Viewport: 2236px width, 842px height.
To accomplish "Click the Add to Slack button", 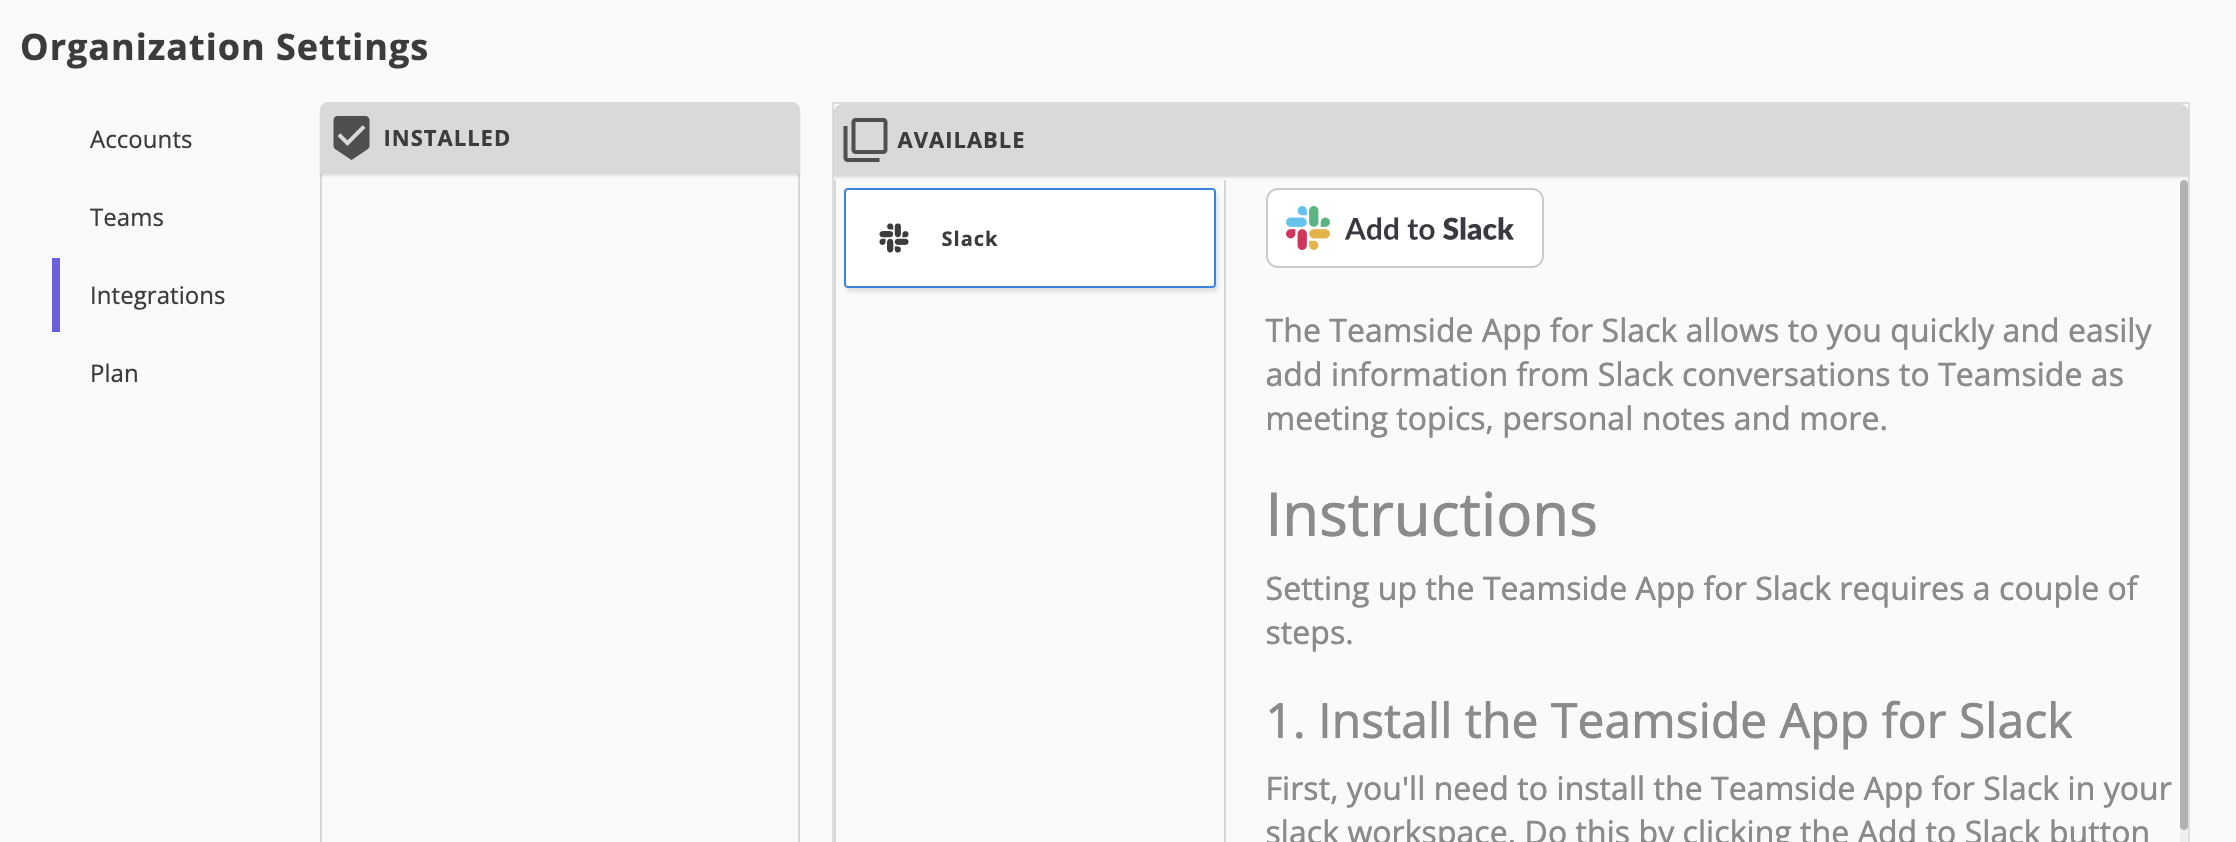I will click(x=1404, y=228).
